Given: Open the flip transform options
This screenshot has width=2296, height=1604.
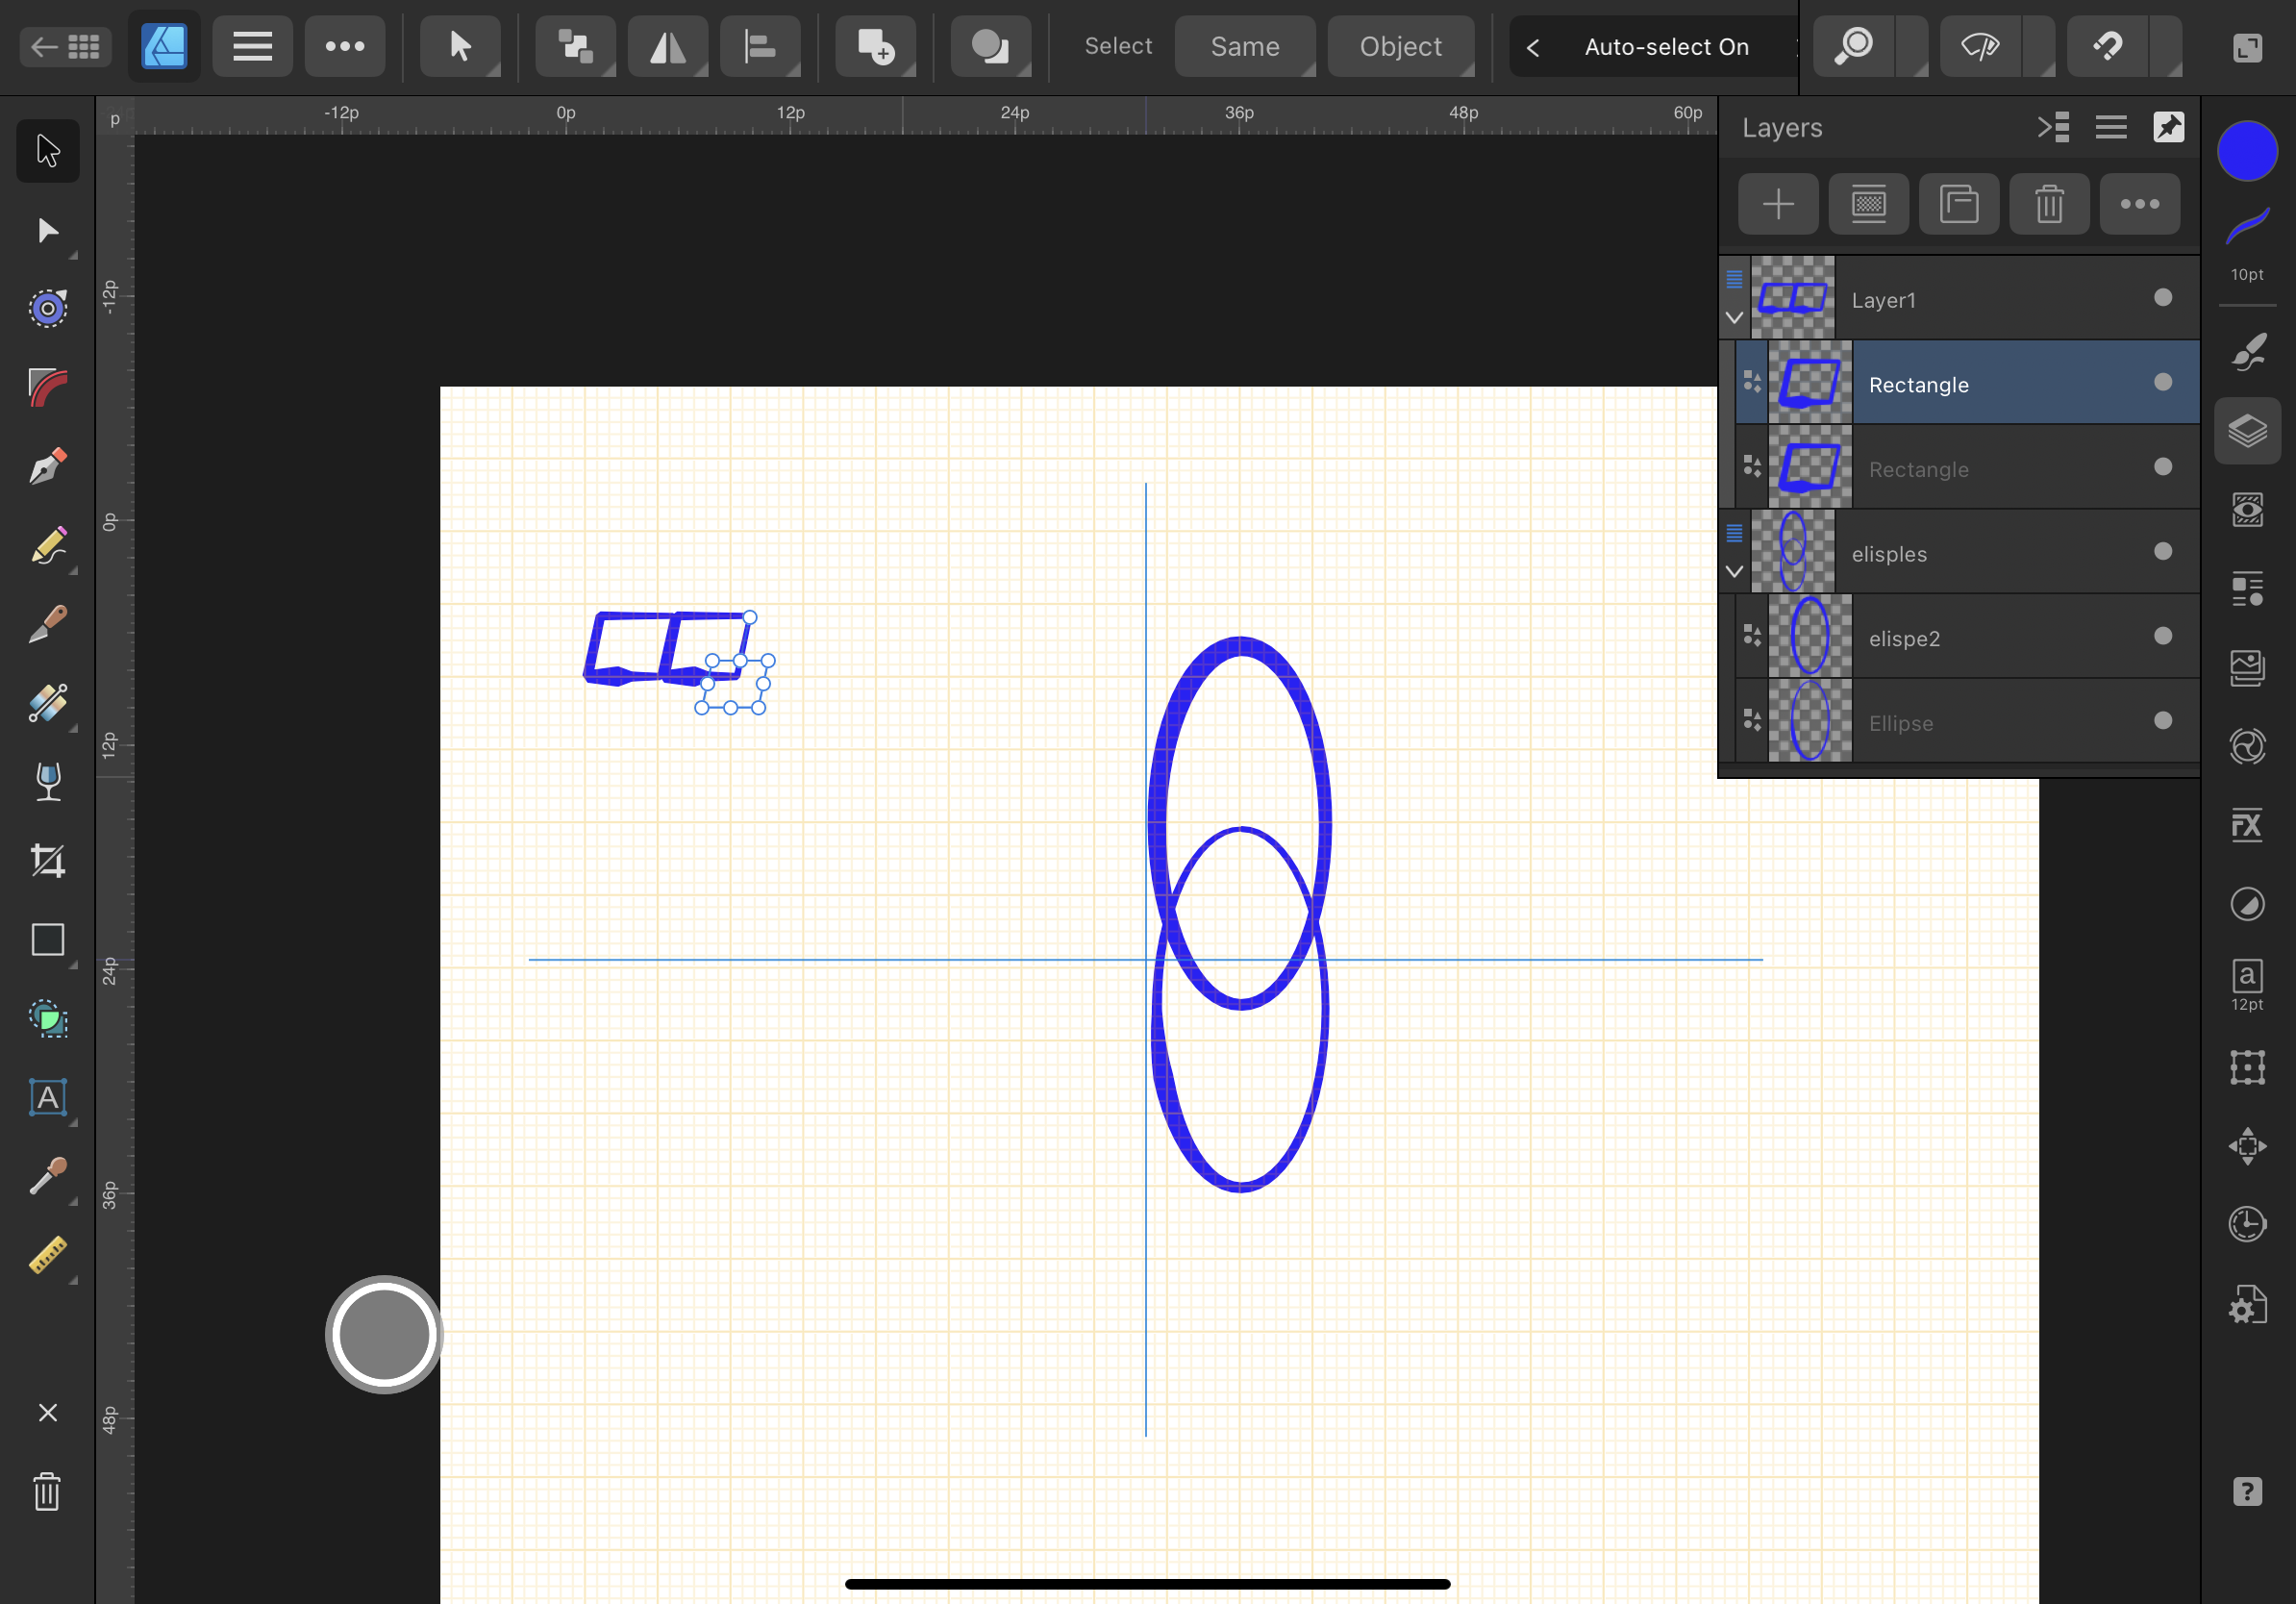Looking at the screenshot, I should tap(668, 46).
